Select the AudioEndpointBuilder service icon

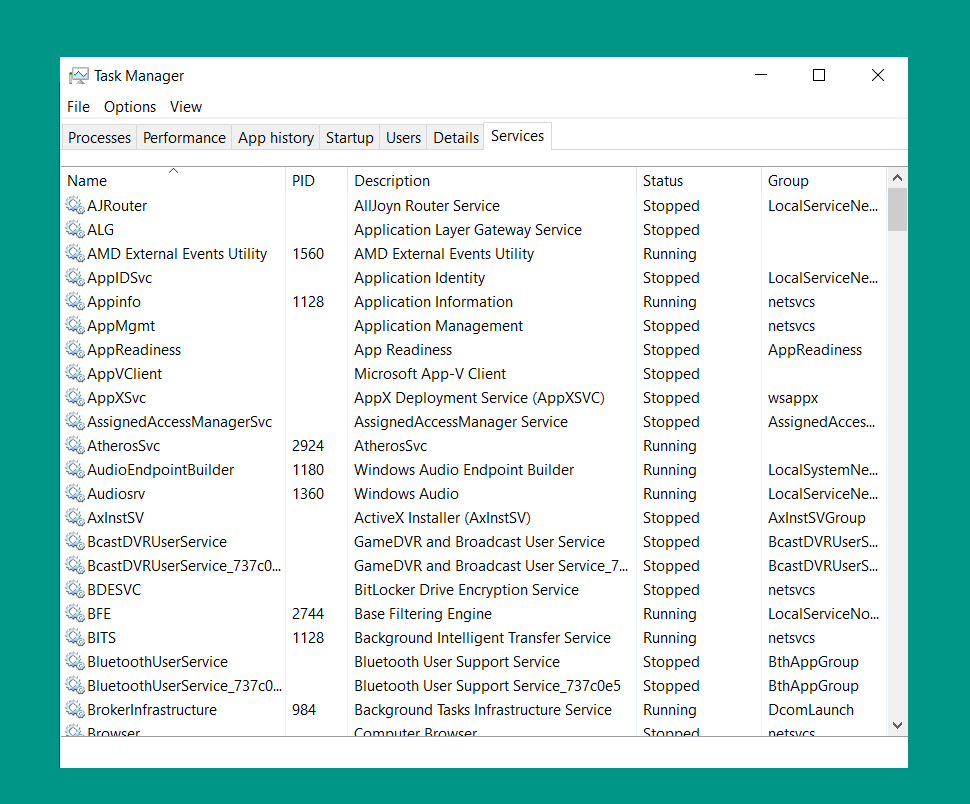pyautogui.click(x=75, y=469)
